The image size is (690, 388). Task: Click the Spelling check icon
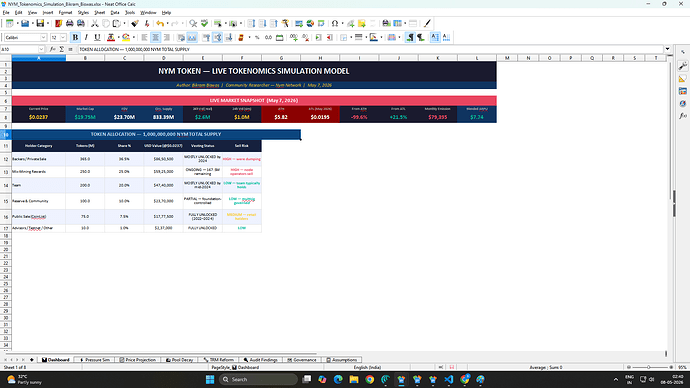click(x=205, y=23)
